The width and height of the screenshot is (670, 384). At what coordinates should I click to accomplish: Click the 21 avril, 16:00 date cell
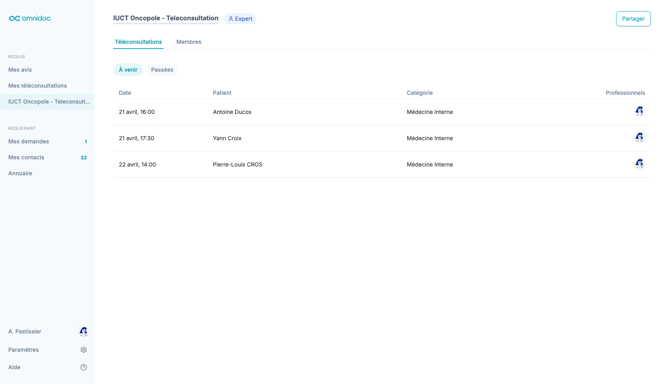point(137,112)
